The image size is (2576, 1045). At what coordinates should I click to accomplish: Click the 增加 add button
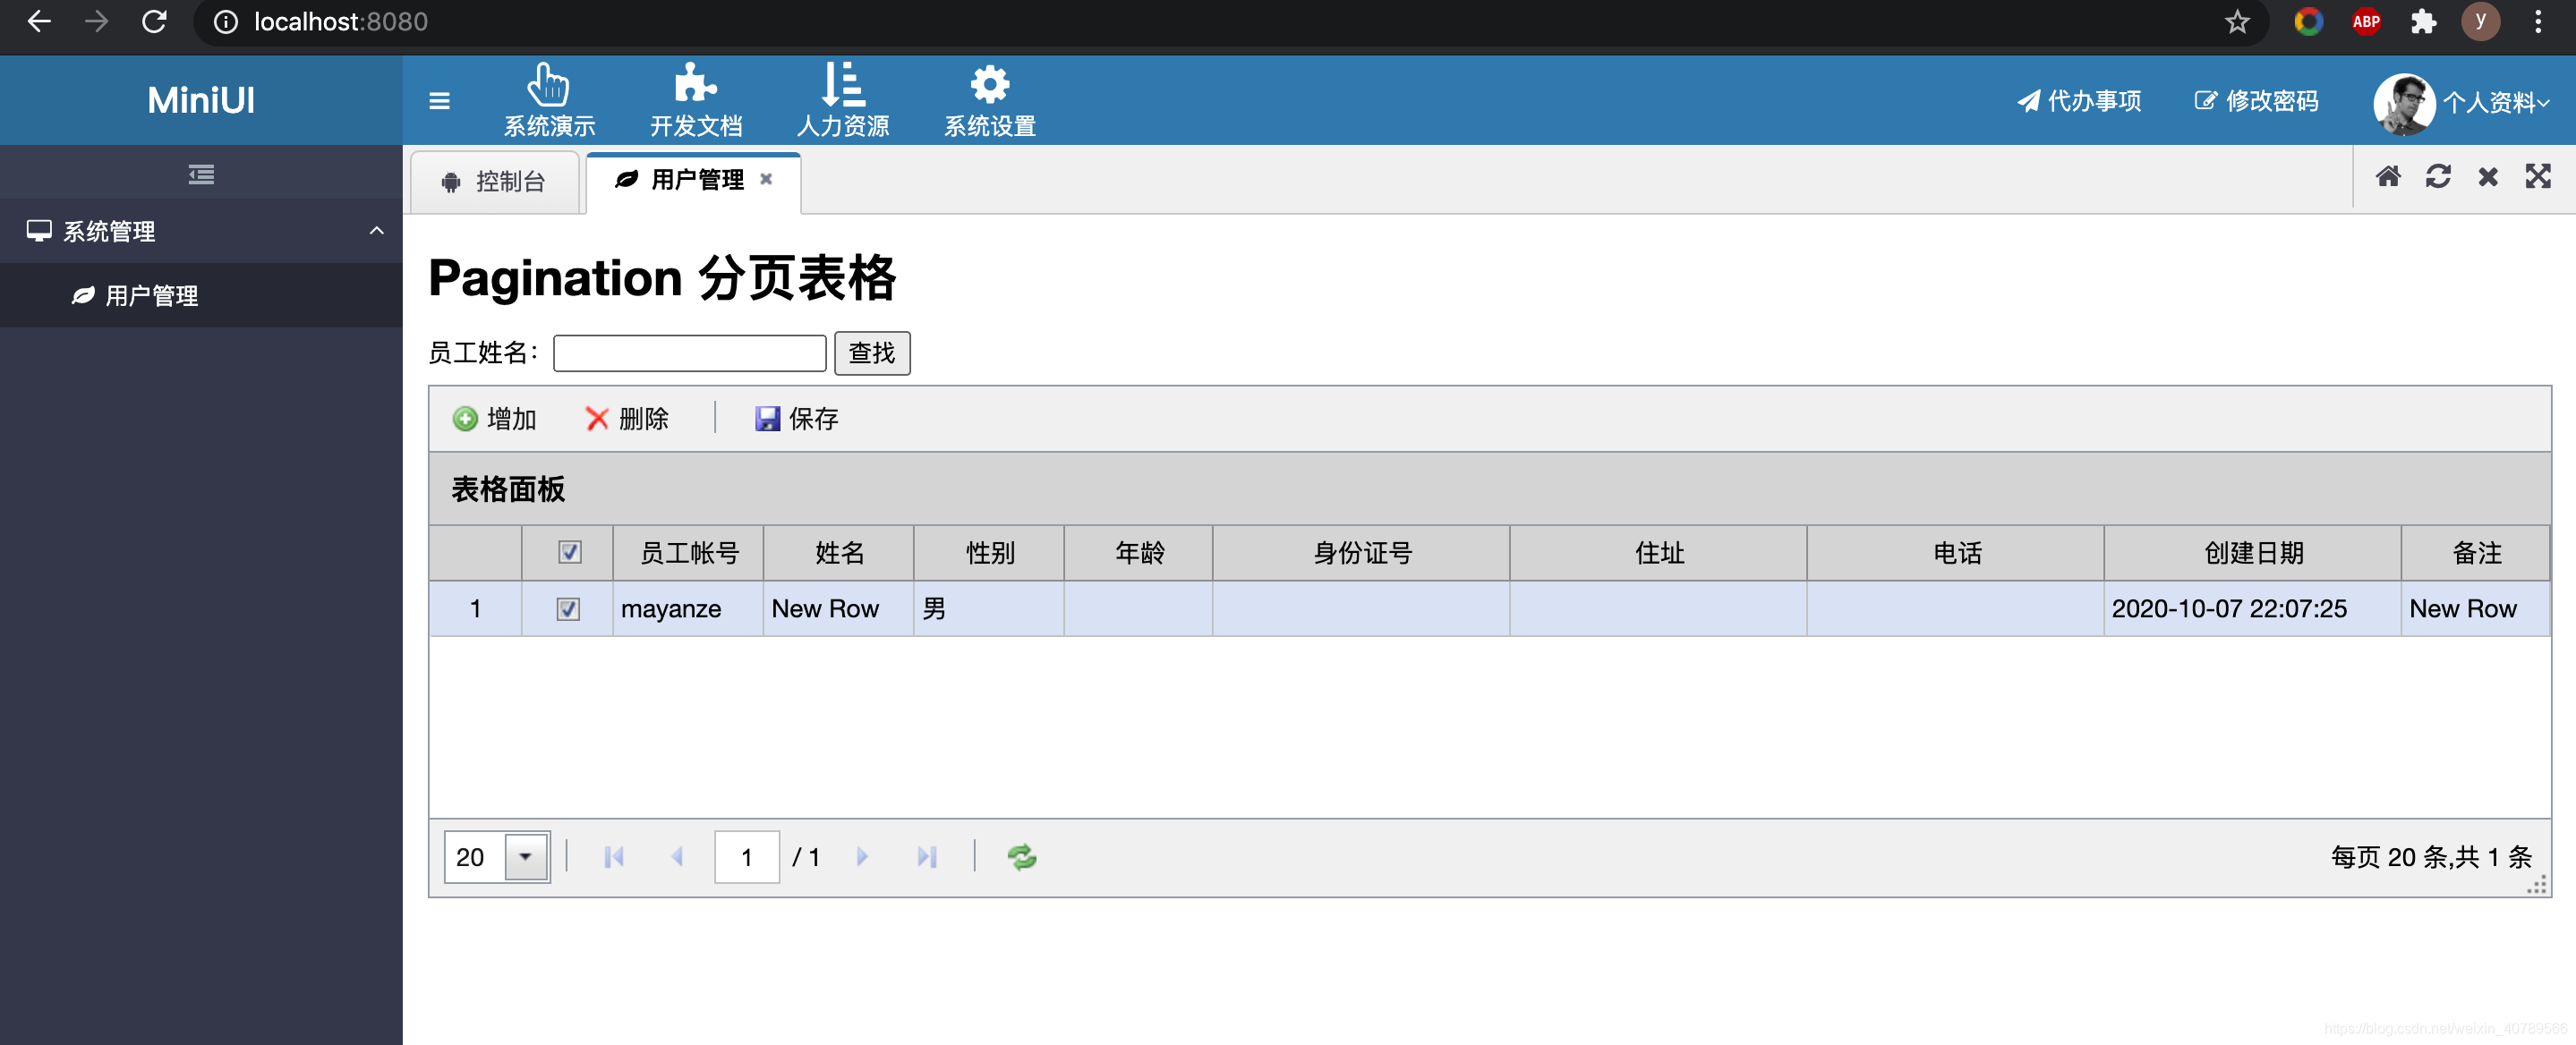tap(495, 419)
